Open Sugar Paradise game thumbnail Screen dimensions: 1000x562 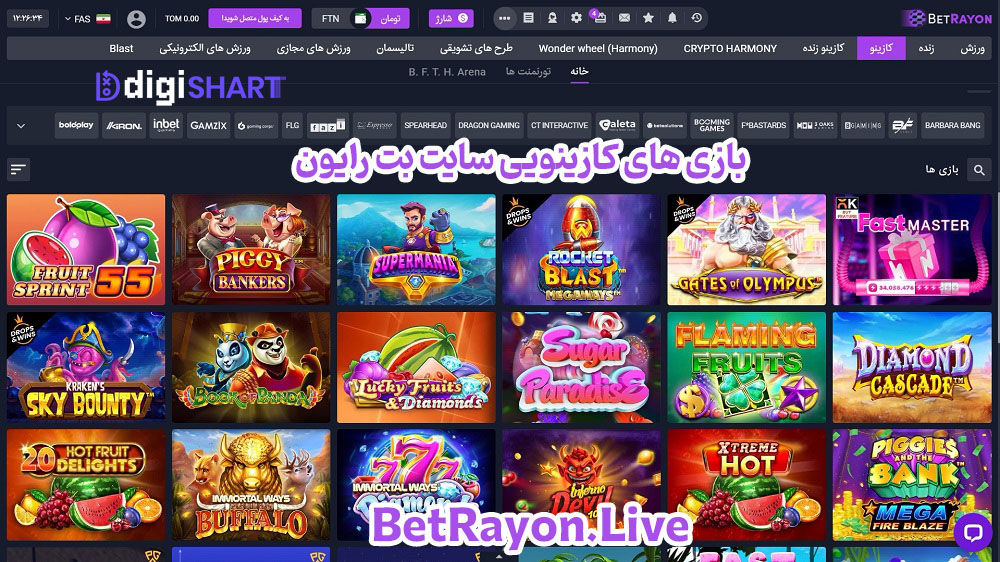coord(582,367)
